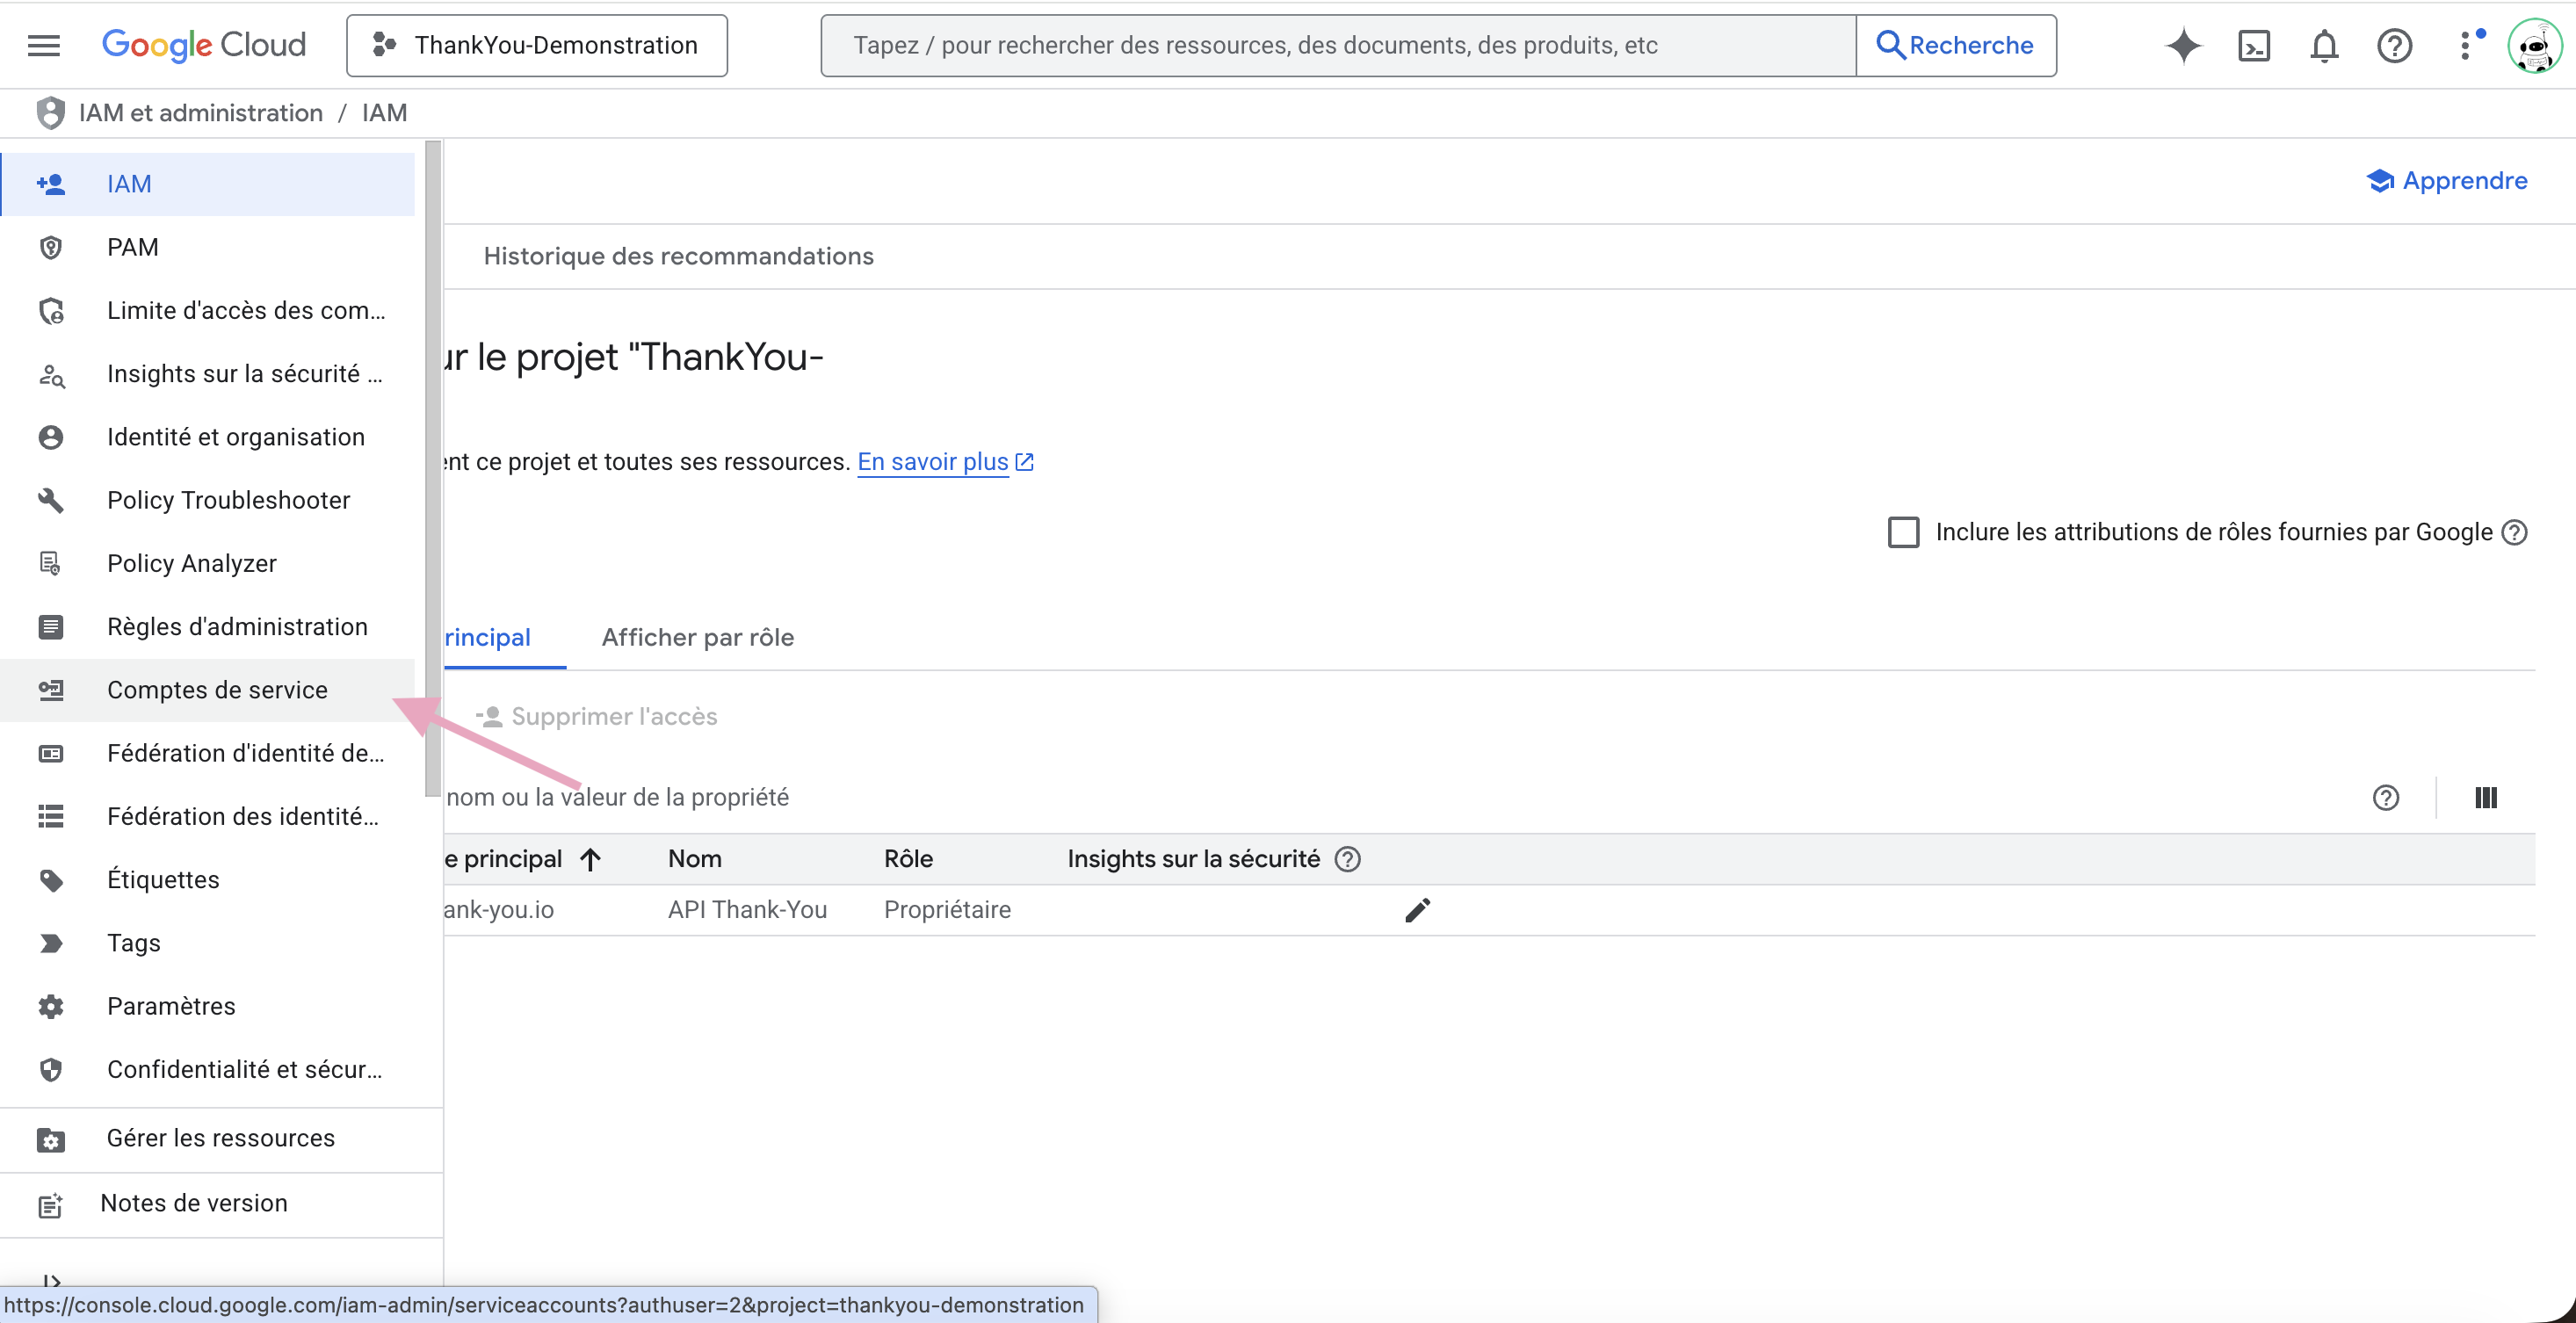
Task: Open the help question mark menu
Action: [x=2394, y=45]
